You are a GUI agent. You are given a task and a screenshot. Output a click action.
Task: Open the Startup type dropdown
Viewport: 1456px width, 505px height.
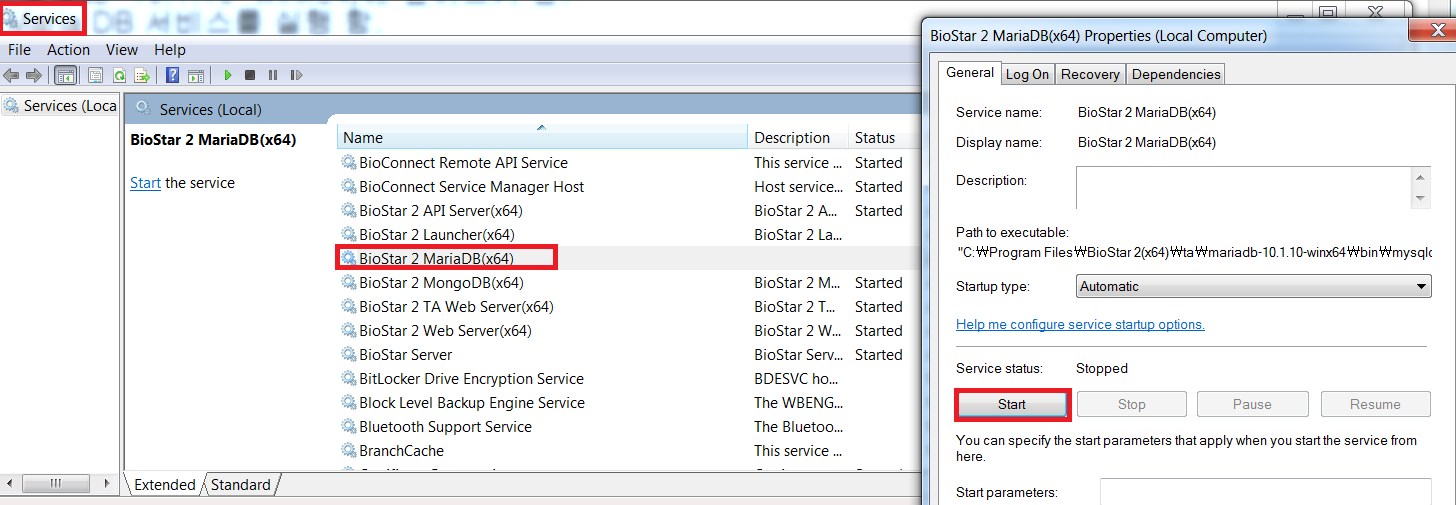pos(1254,286)
